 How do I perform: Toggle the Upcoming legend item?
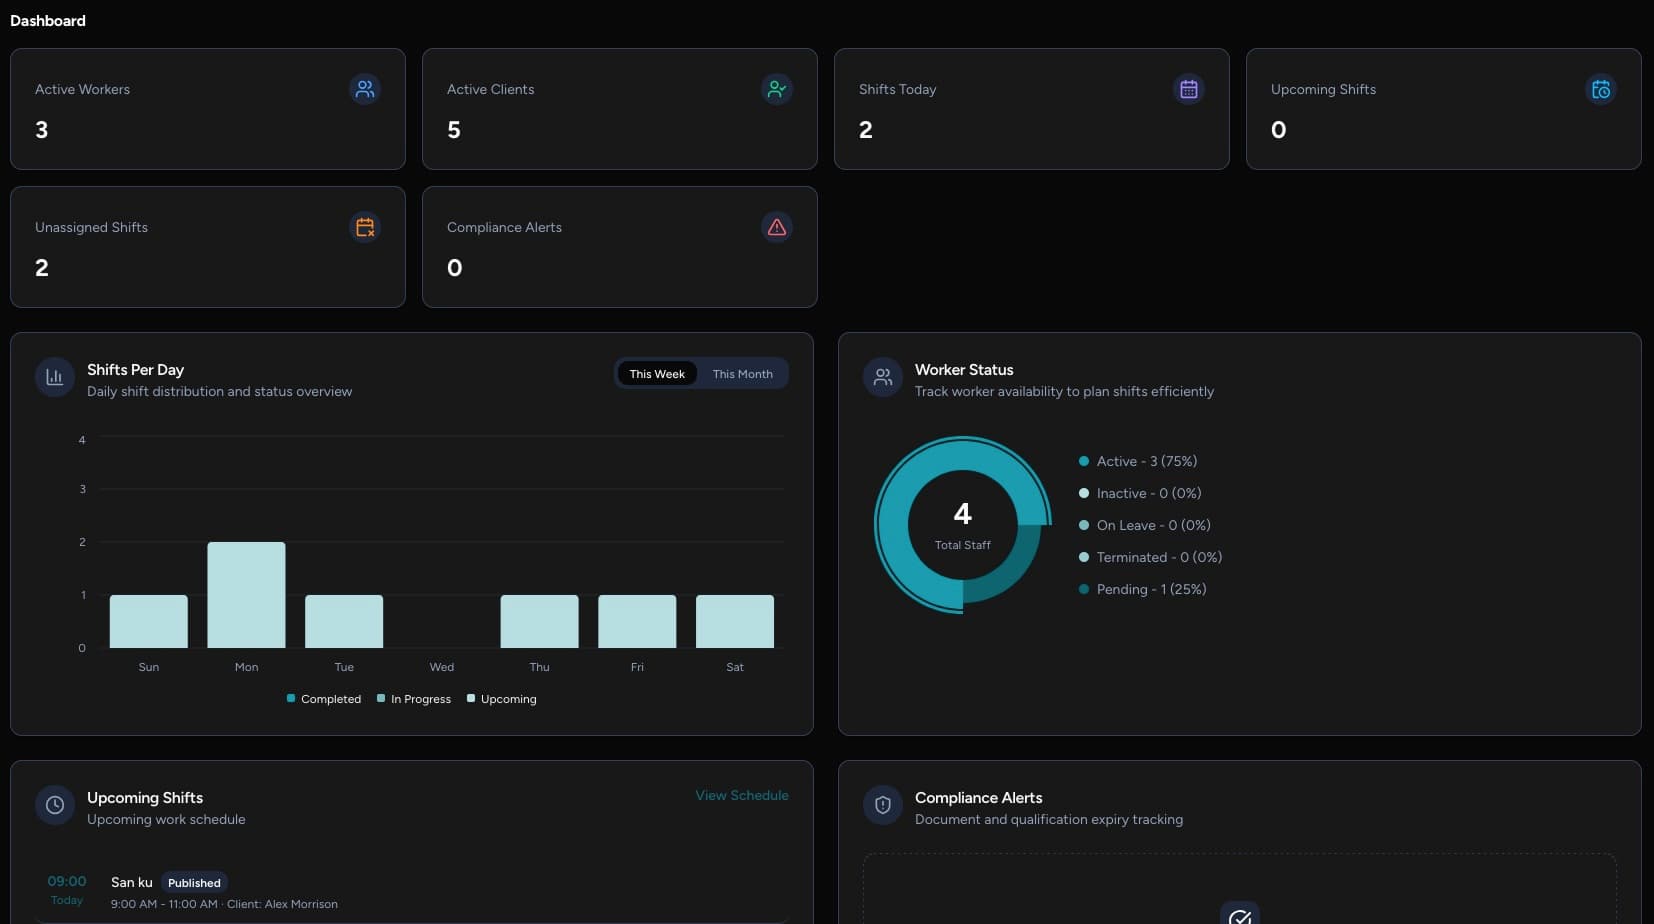click(502, 699)
